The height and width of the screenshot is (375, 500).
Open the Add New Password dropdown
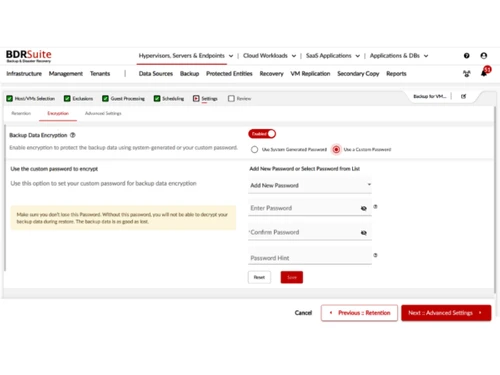pos(310,185)
